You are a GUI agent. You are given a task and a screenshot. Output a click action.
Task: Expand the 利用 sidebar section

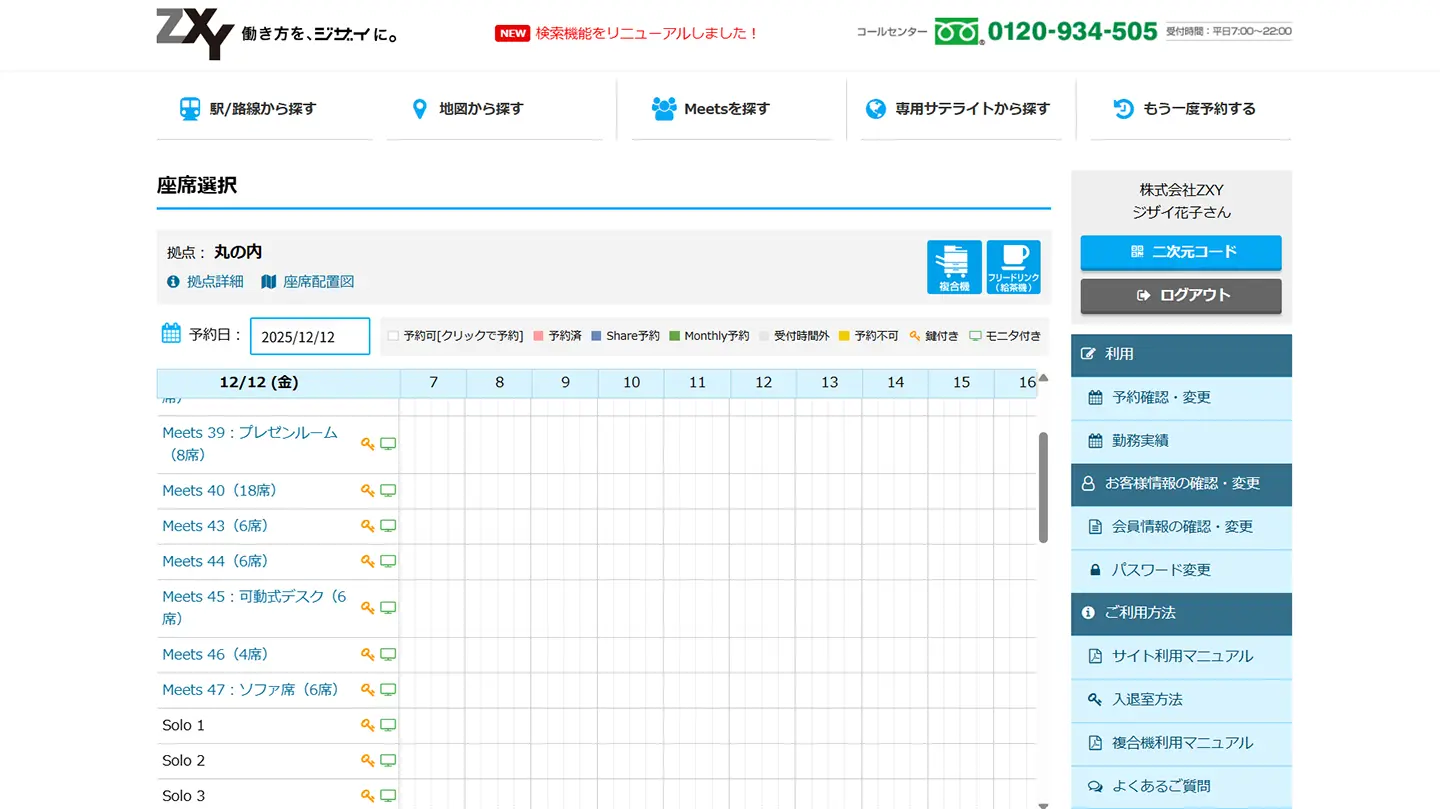tap(1180, 354)
